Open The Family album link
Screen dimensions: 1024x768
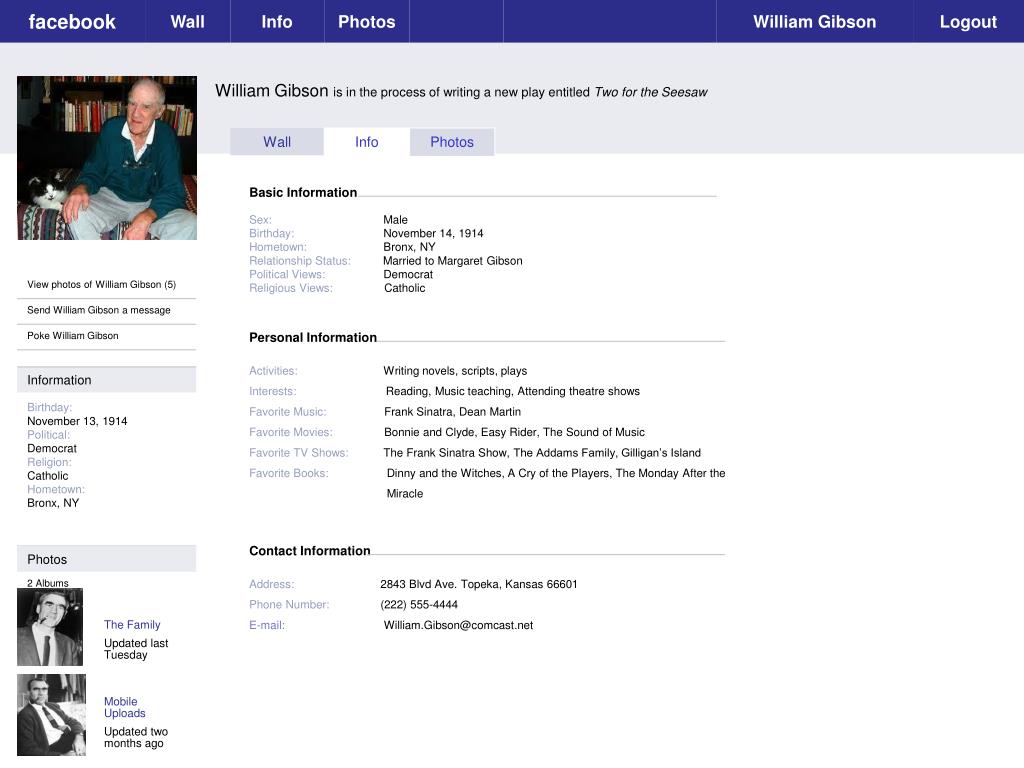(132, 625)
